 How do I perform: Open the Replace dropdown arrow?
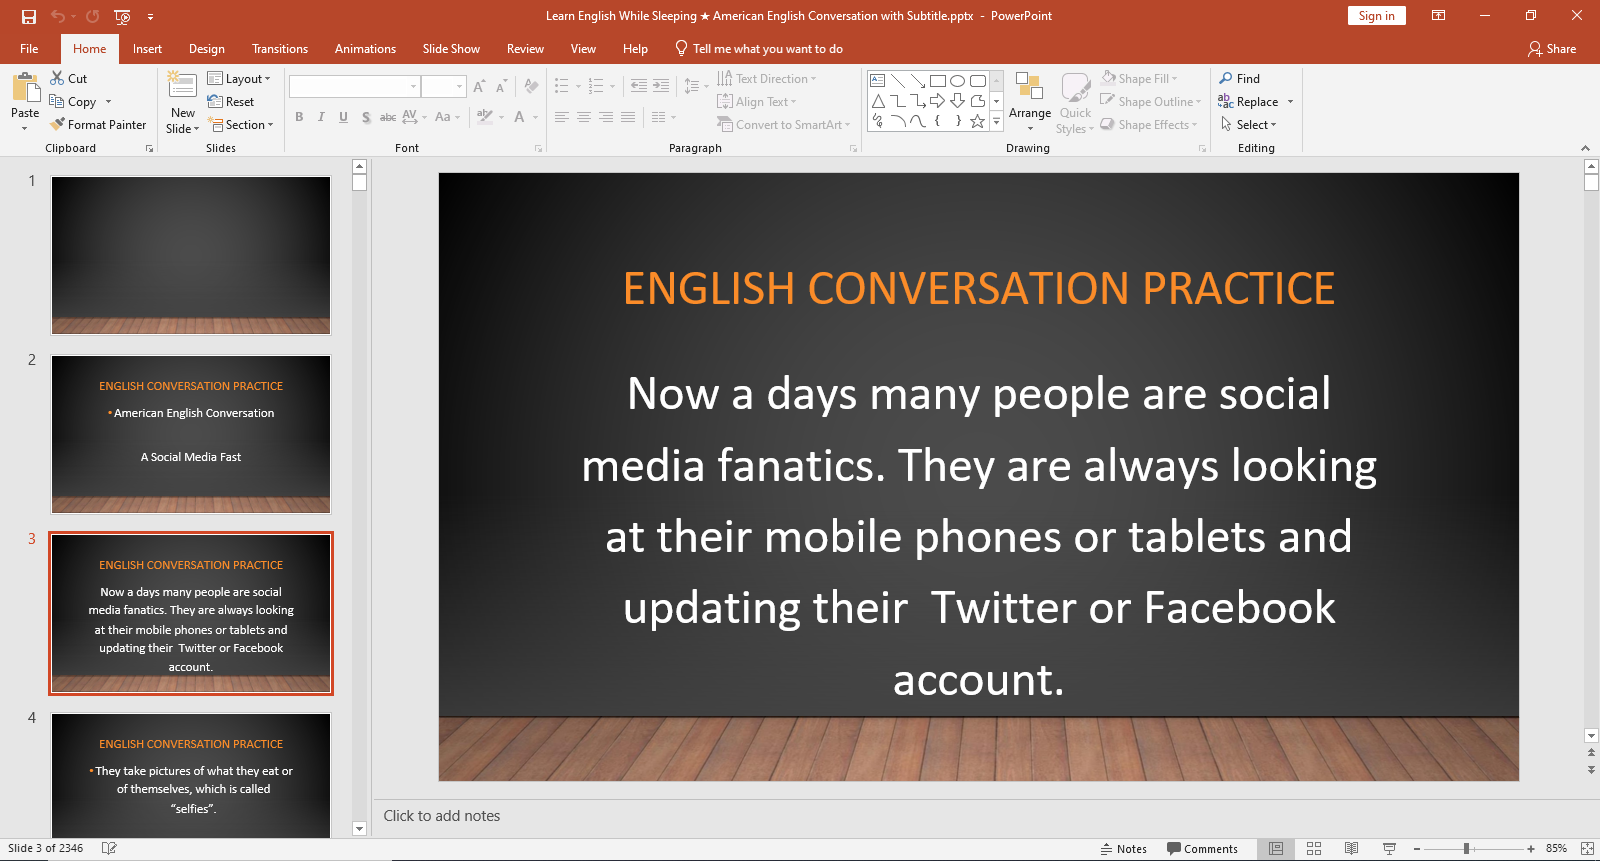pos(1290,101)
